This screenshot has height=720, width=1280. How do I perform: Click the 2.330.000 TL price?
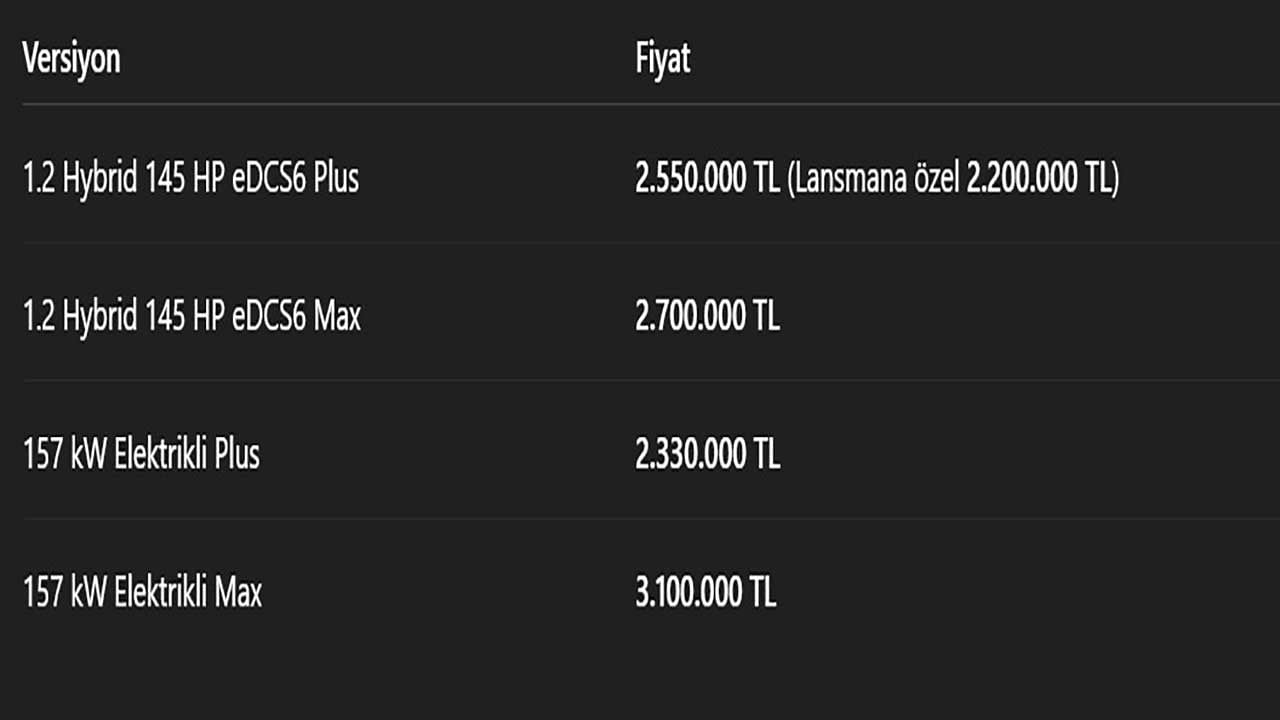tap(707, 455)
